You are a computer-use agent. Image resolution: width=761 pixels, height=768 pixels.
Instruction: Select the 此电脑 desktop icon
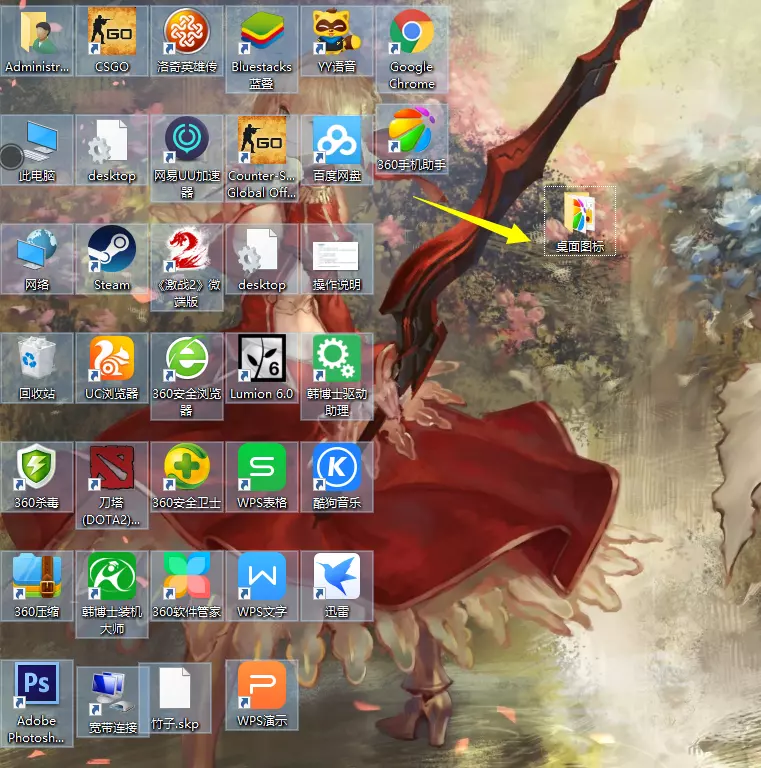[37, 150]
